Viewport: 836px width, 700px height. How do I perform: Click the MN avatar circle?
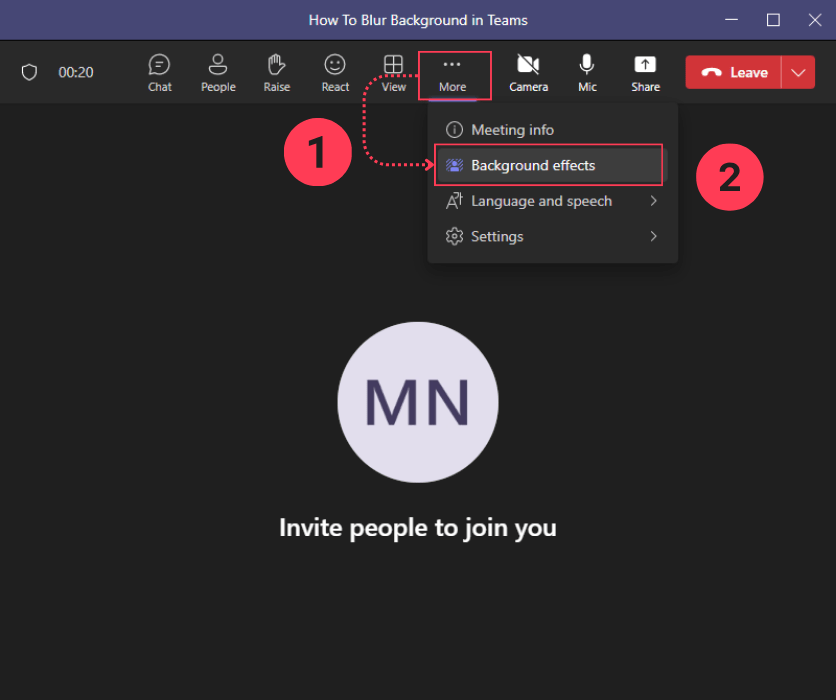tap(417, 402)
